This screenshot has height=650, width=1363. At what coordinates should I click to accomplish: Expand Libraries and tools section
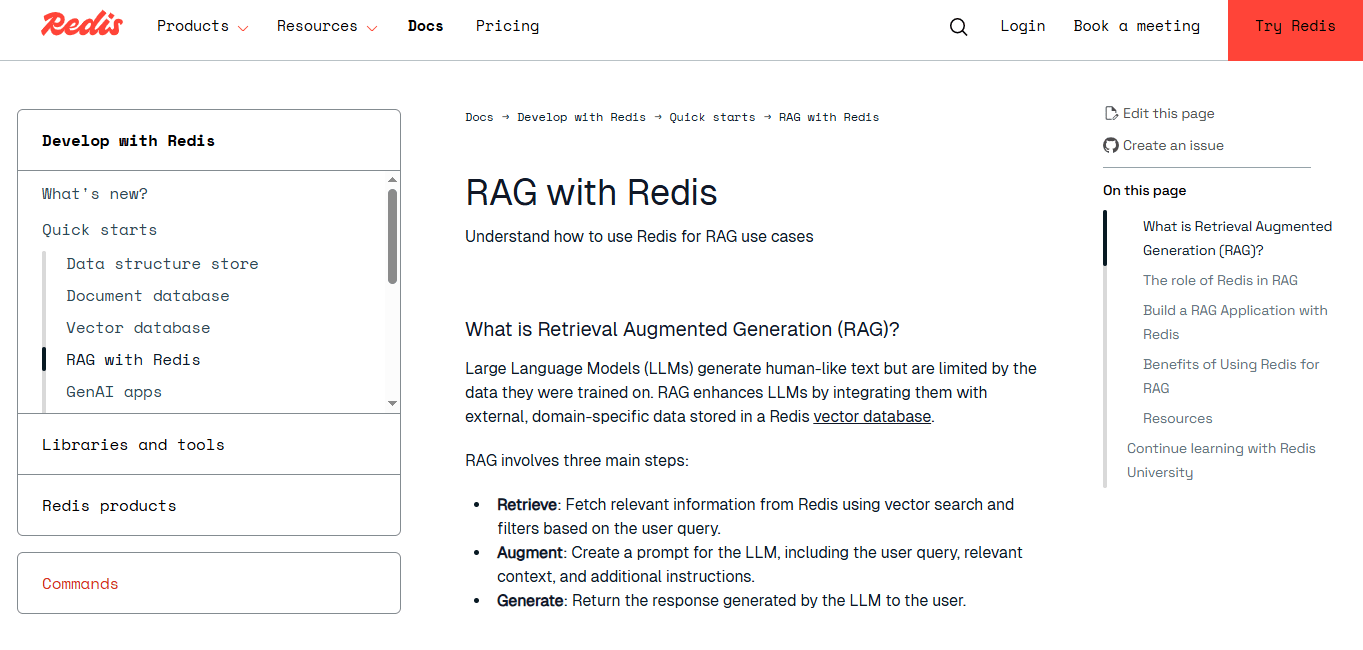(209, 444)
